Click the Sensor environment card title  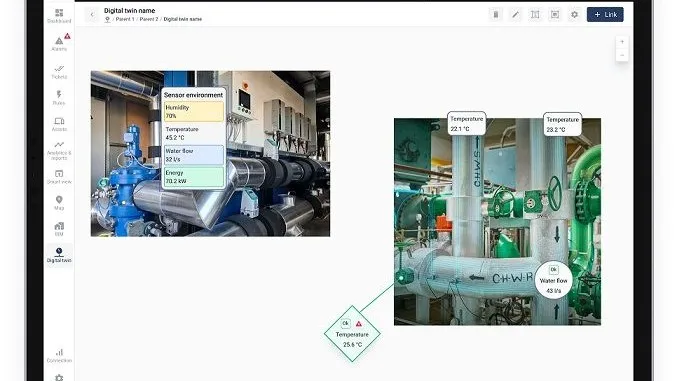click(x=193, y=95)
